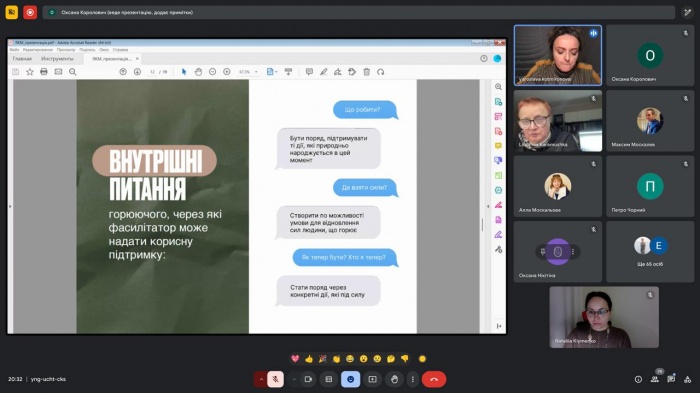
Task: Open the 'Ще 65 осіб' participants tile
Action: 650,251
